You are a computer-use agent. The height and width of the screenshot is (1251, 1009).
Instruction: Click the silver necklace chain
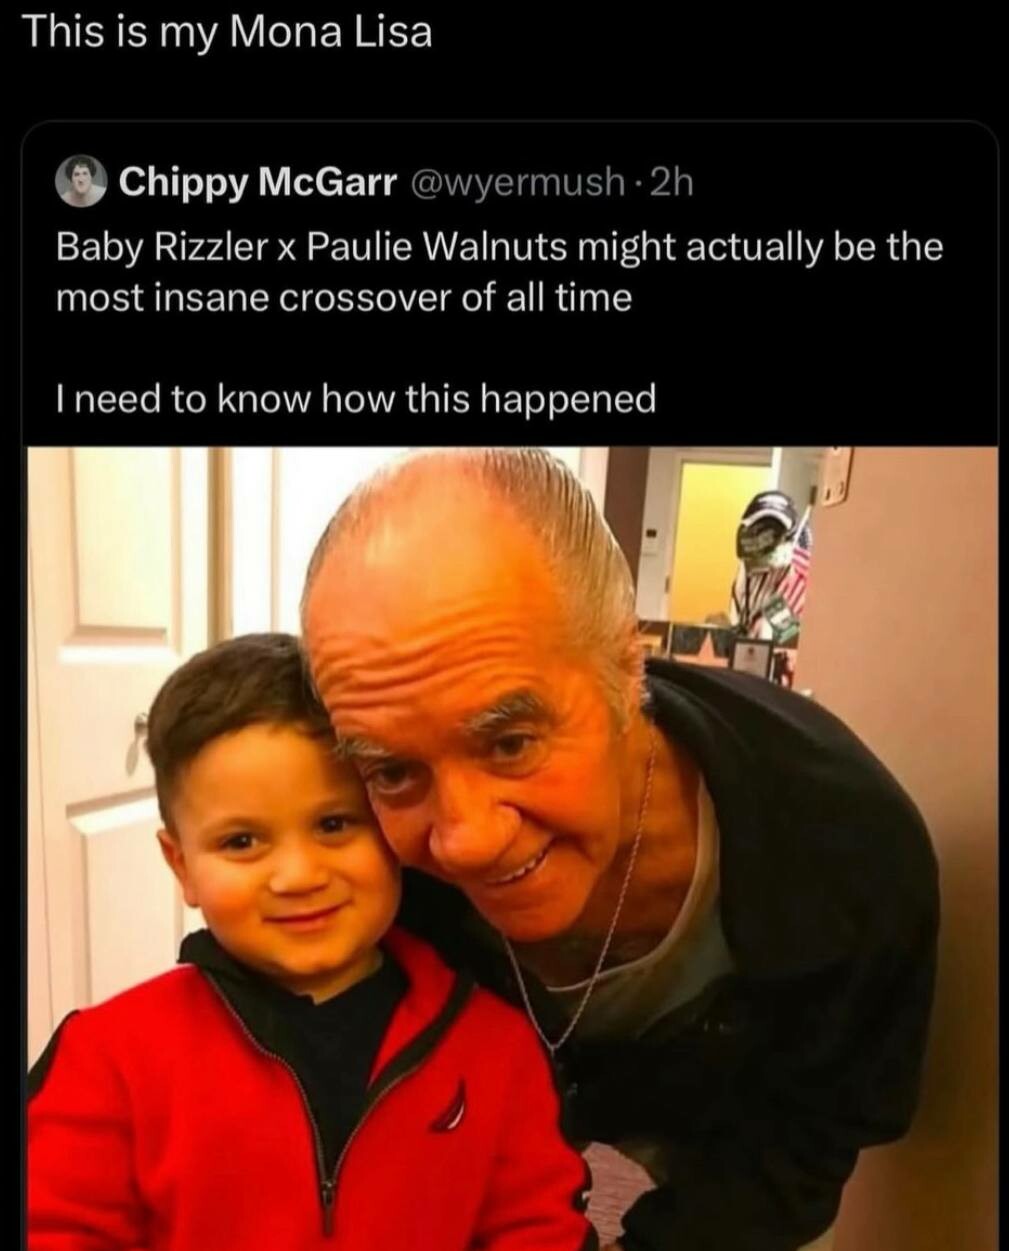pos(590,920)
